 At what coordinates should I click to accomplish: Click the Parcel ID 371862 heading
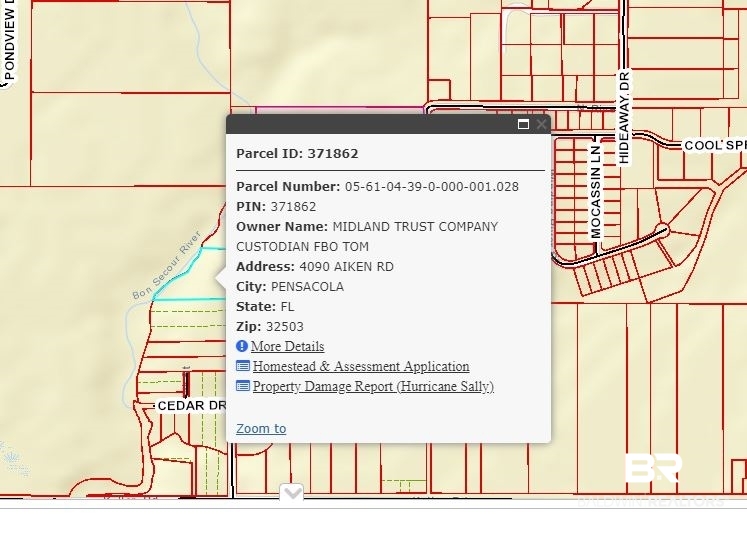click(297, 153)
